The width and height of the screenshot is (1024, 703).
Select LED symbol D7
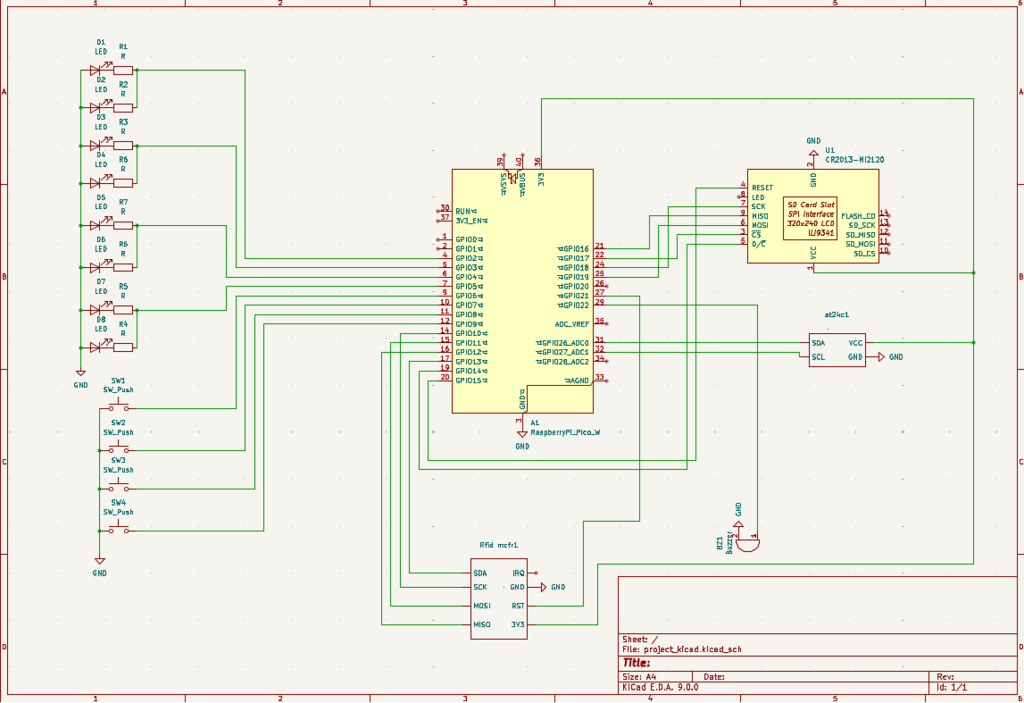(95, 309)
